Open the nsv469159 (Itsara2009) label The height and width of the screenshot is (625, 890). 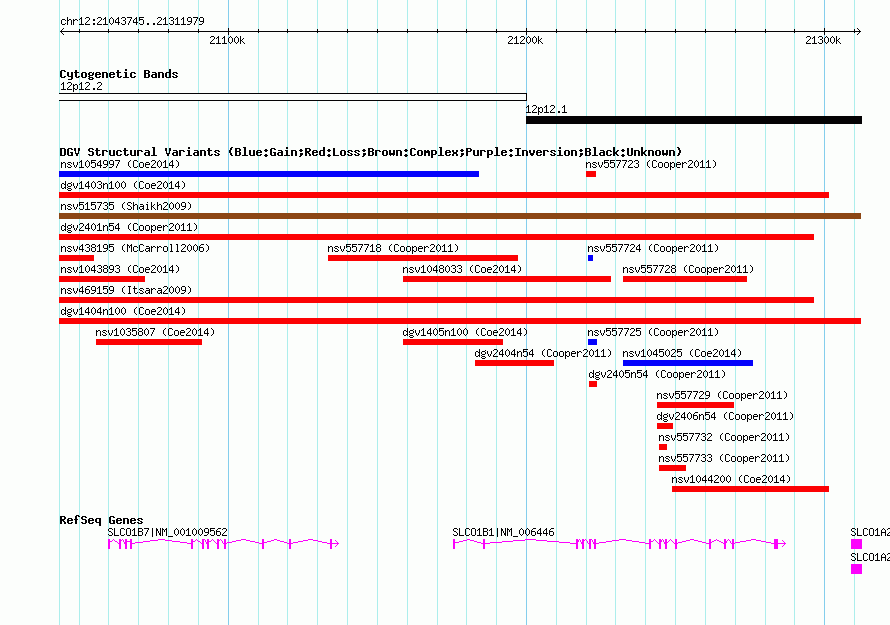click(x=126, y=290)
